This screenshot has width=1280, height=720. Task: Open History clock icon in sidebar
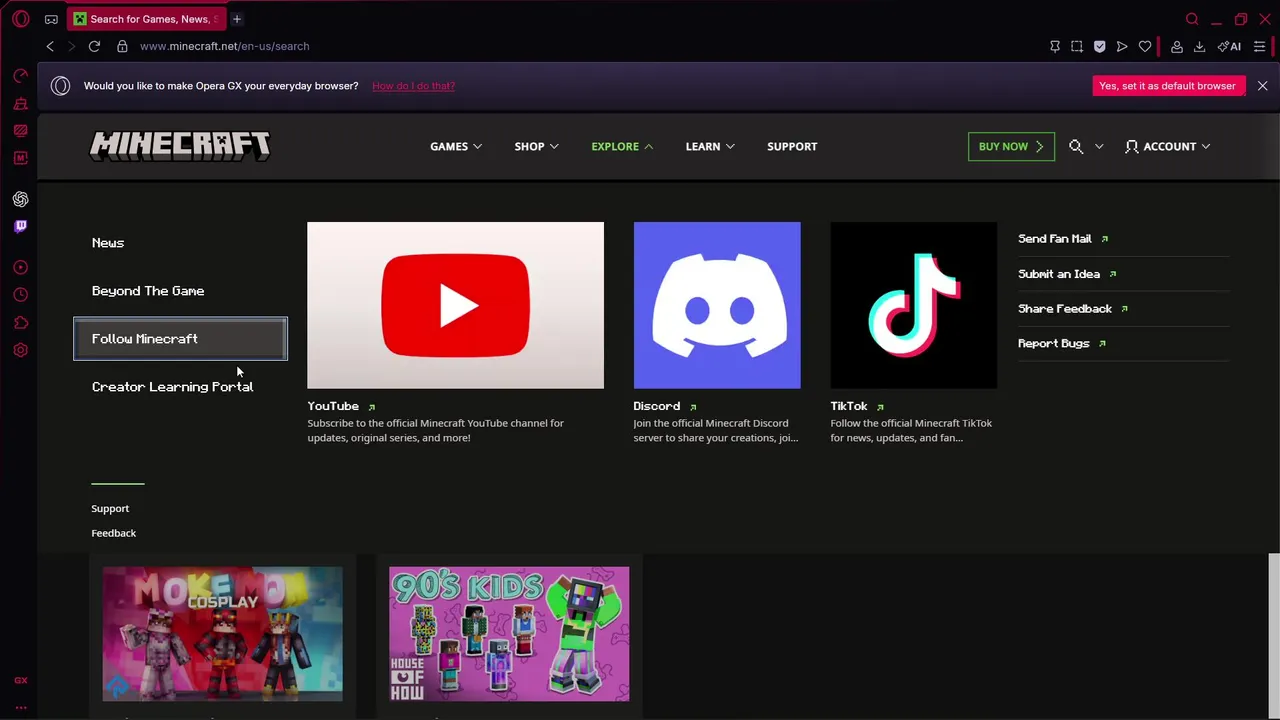pyautogui.click(x=21, y=295)
